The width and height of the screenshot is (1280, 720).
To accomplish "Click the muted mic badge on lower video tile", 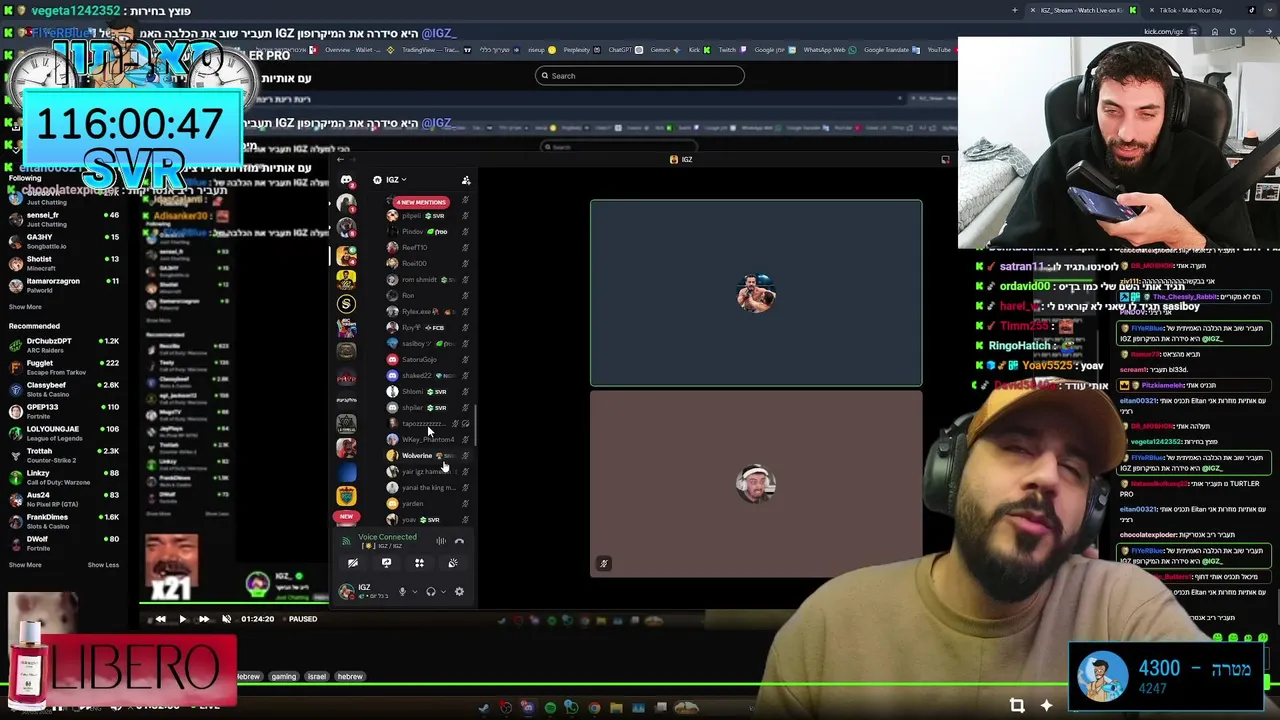I will coord(603,563).
